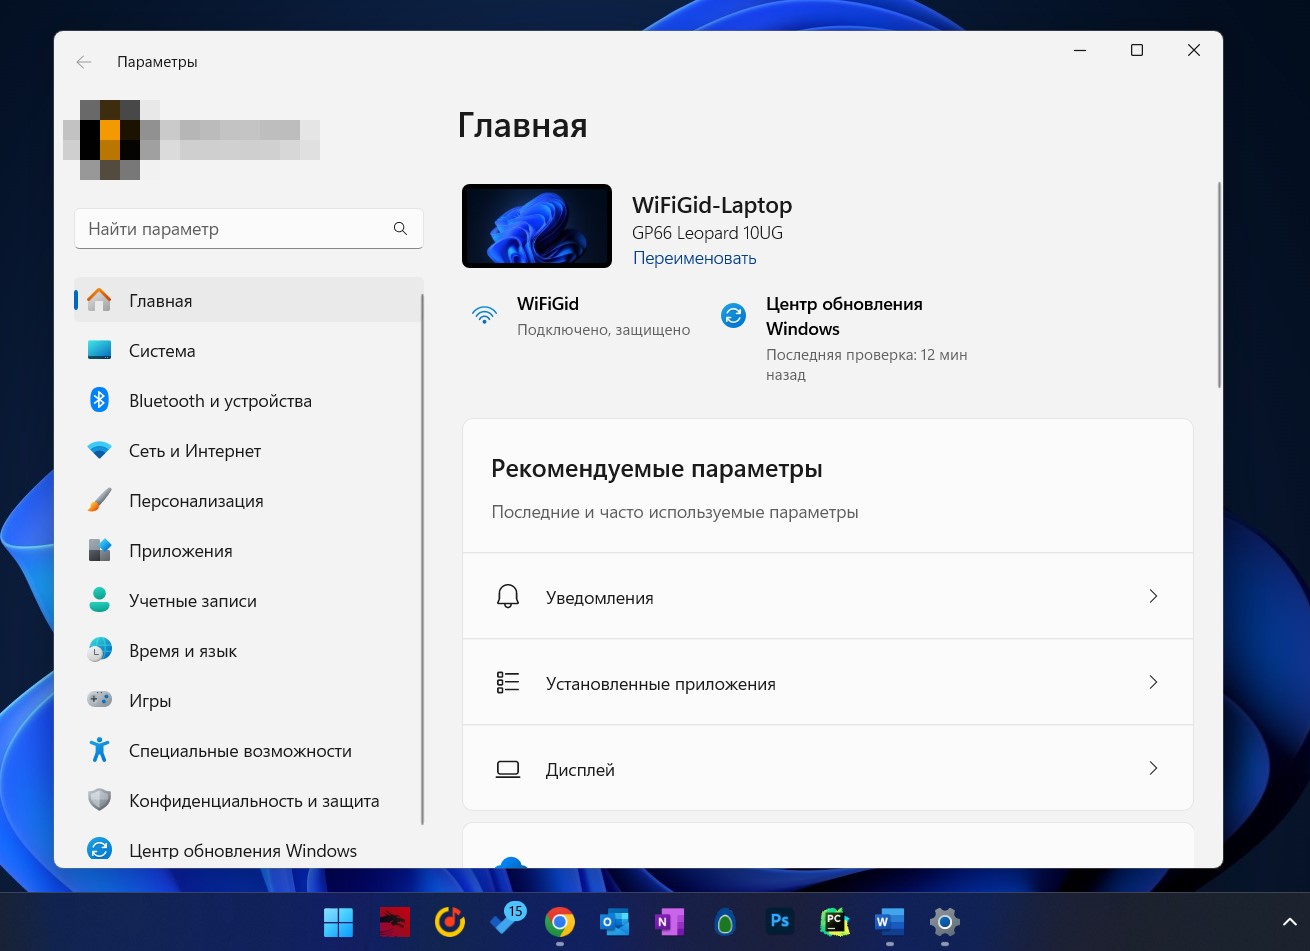Image resolution: width=1310 pixels, height=951 pixels.
Task: Select Специальные возможности in sidebar
Action: pyautogui.click(x=249, y=750)
